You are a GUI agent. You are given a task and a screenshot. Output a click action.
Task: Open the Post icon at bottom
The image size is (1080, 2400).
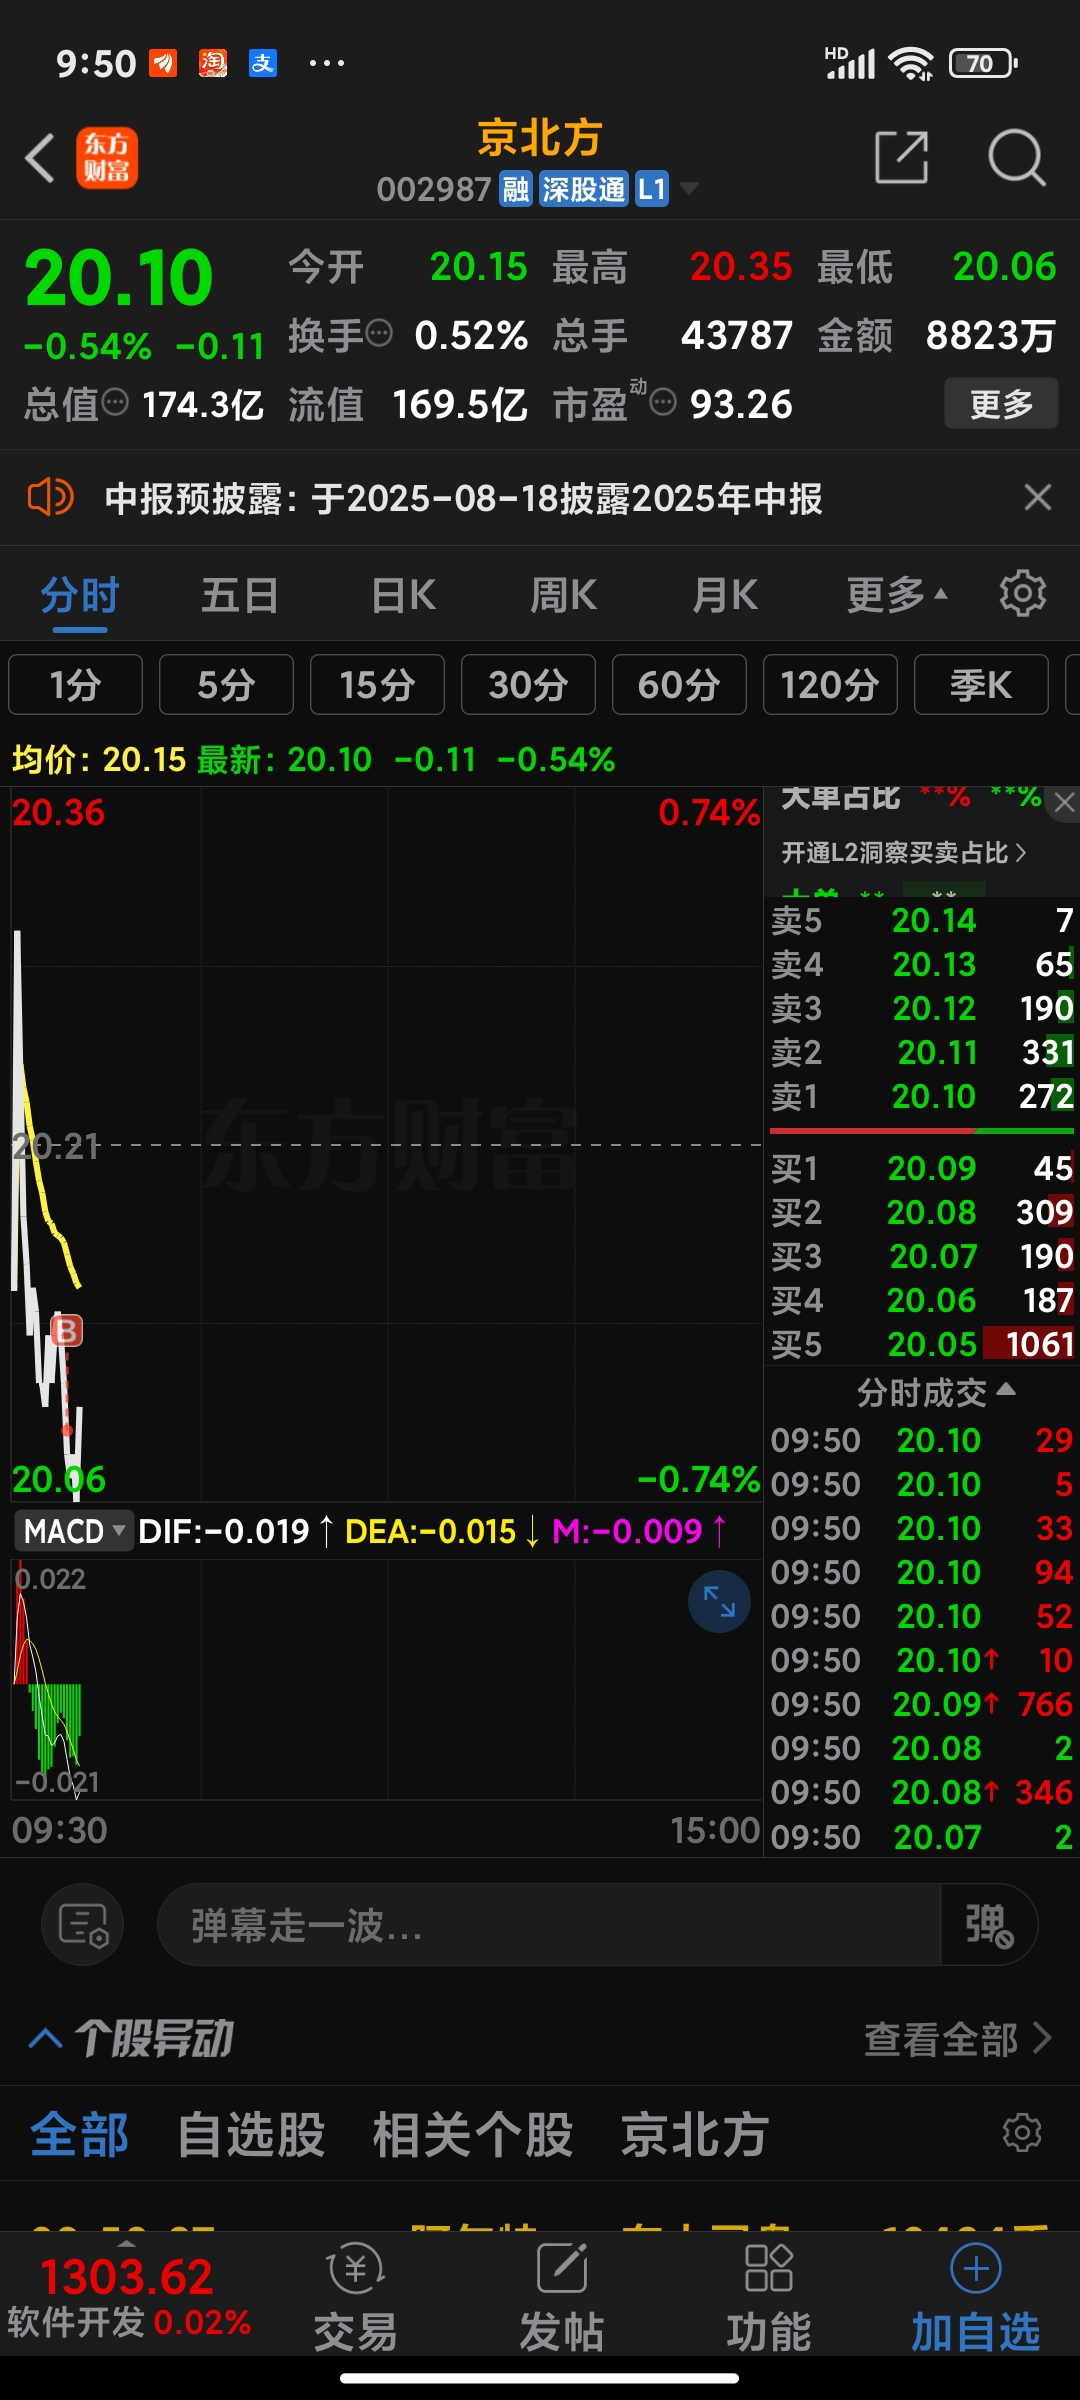pos(562,2296)
